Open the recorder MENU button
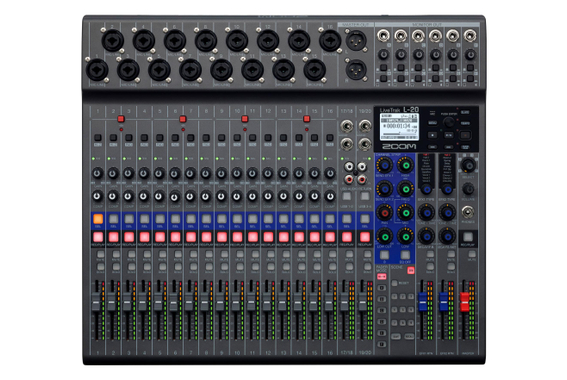Image resolution: width=567 pixels, height=380 pixels. coord(432,123)
